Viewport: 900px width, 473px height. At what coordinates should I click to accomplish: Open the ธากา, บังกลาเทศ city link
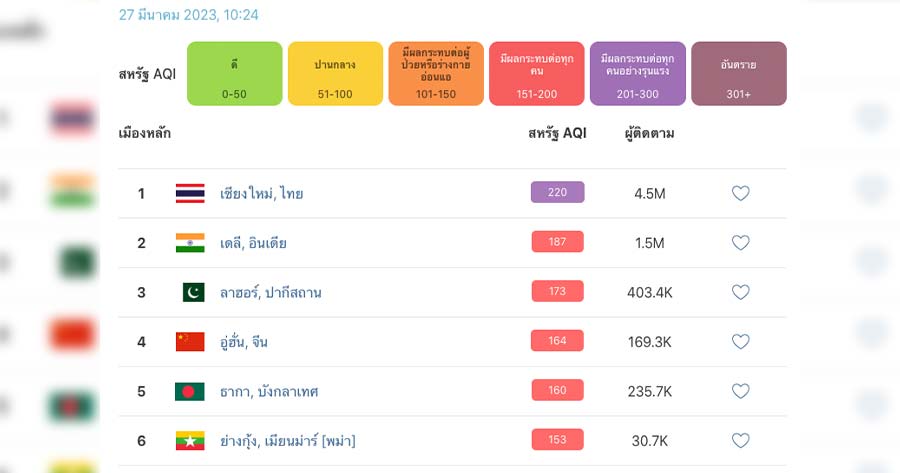tap(269, 391)
